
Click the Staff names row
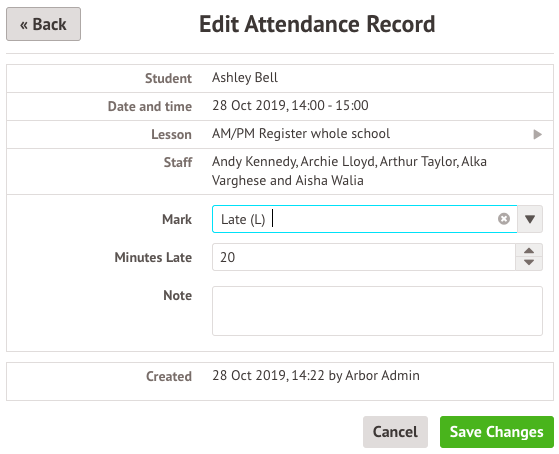pyautogui.click(x=280, y=172)
